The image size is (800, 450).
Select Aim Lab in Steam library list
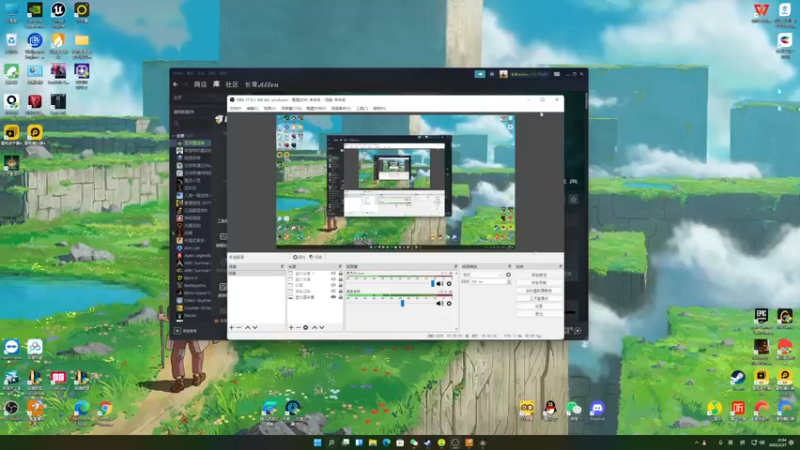click(193, 248)
